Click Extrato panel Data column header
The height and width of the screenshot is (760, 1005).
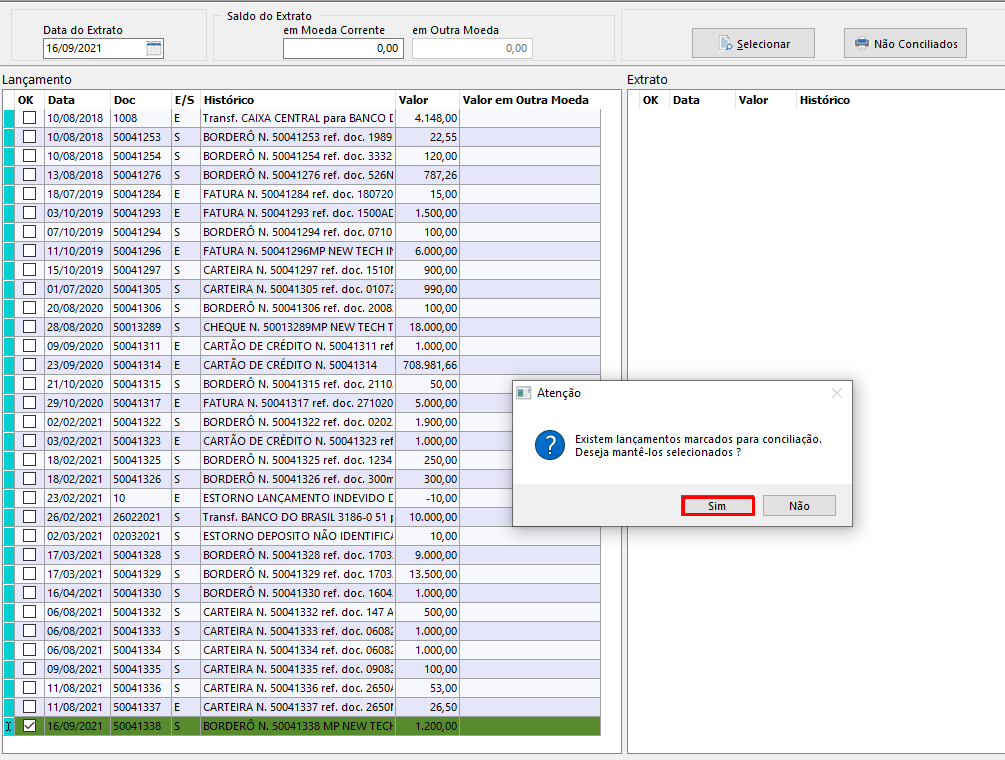tap(702, 100)
